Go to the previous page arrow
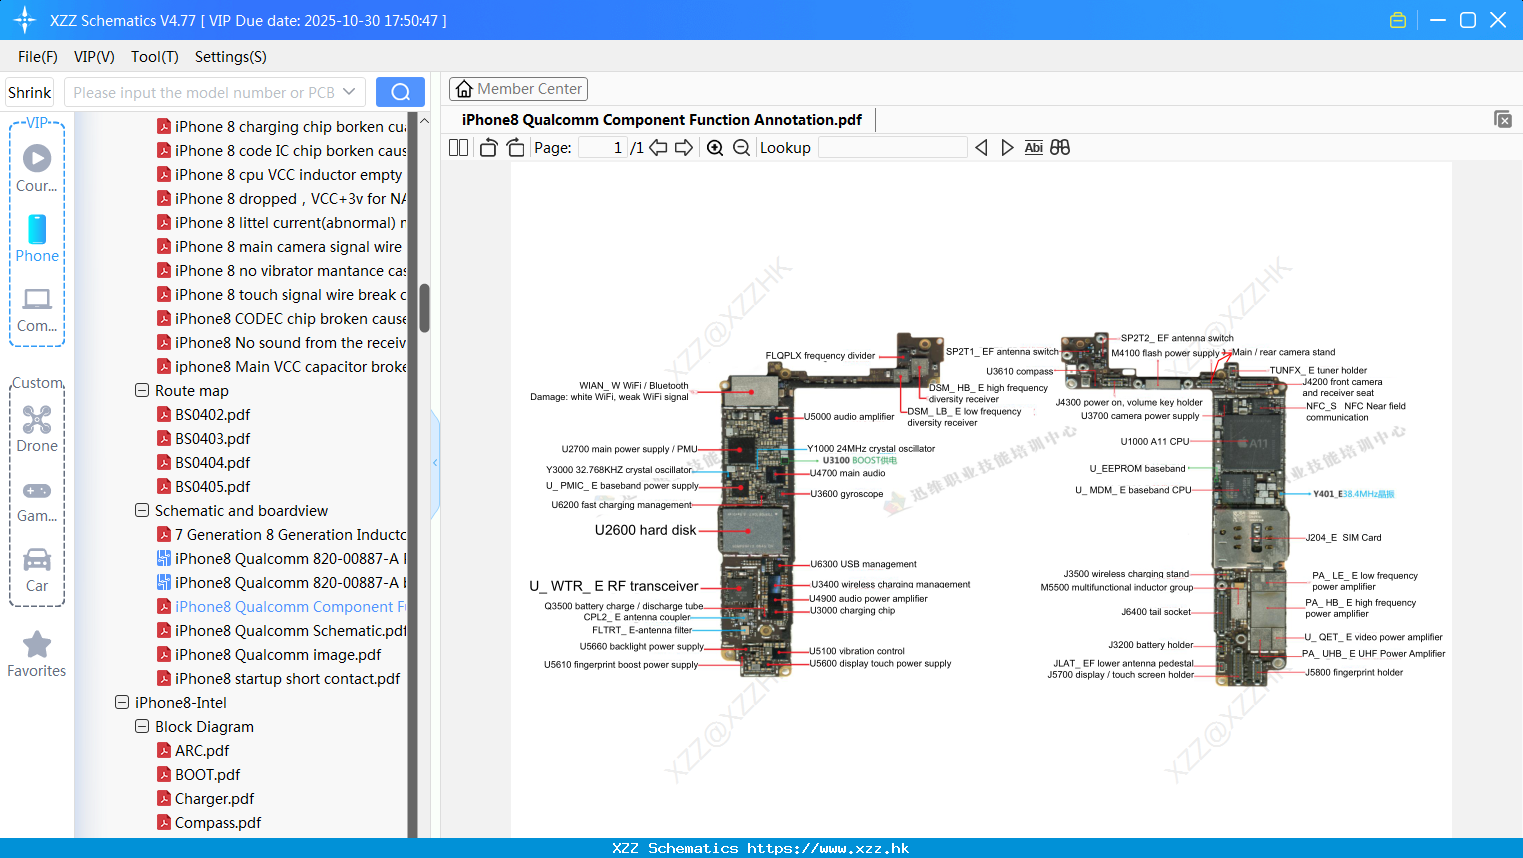This screenshot has width=1523, height=858. click(658, 147)
